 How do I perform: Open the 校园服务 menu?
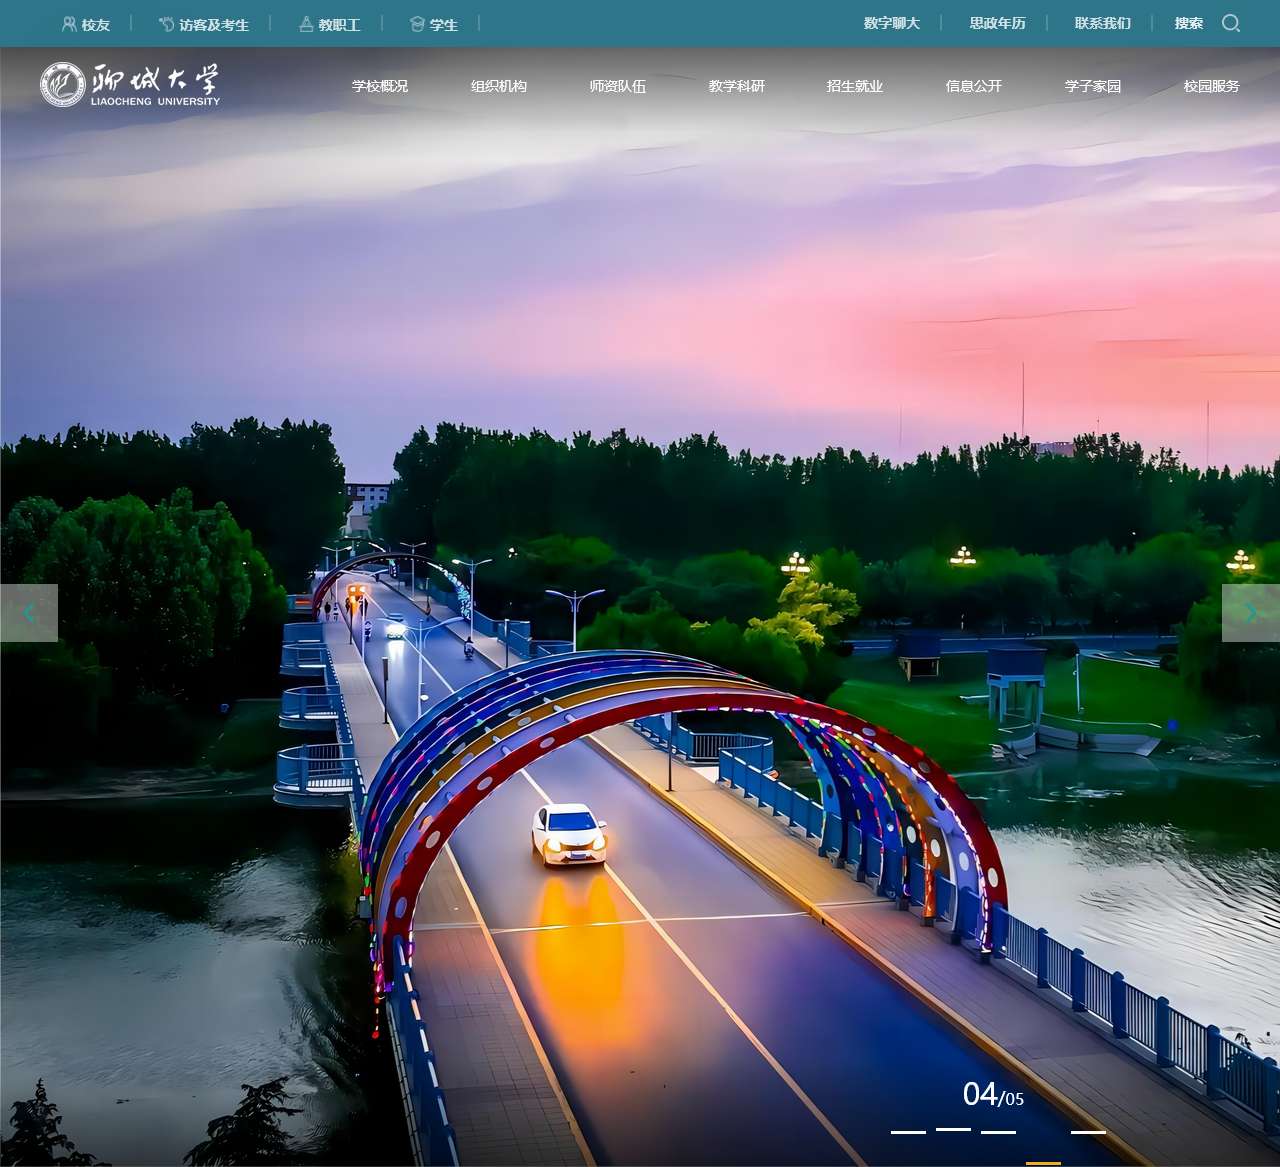(1211, 86)
